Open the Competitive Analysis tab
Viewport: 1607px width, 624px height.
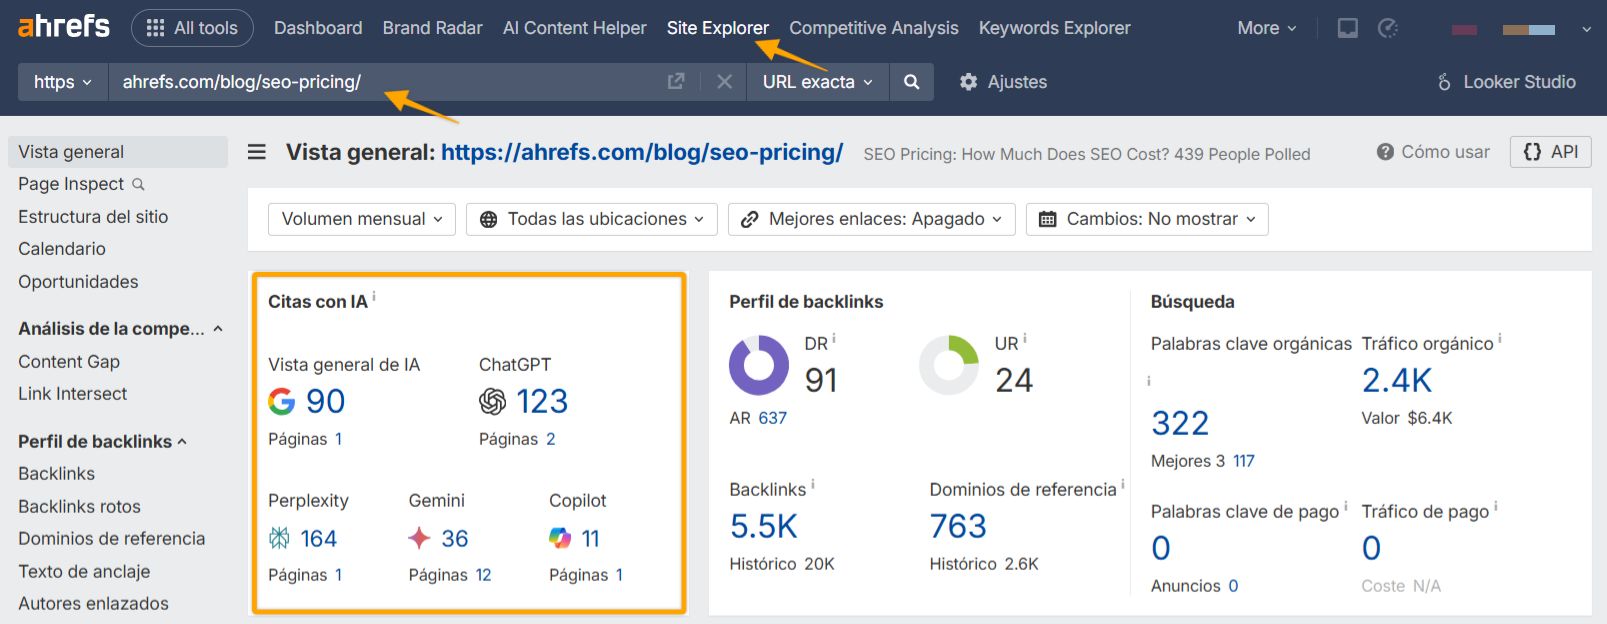pyautogui.click(x=873, y=28)
